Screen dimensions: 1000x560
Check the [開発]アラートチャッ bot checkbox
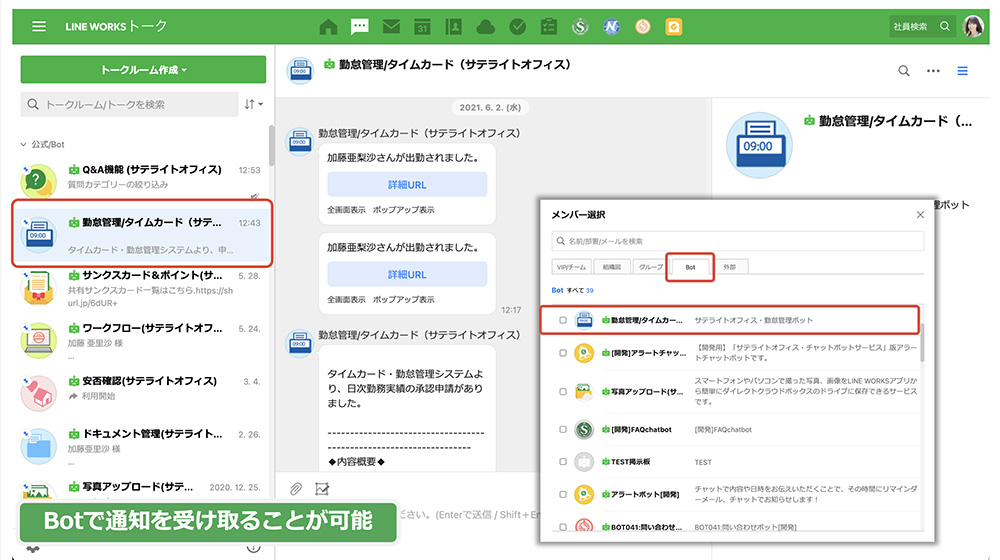pos(562,353)
